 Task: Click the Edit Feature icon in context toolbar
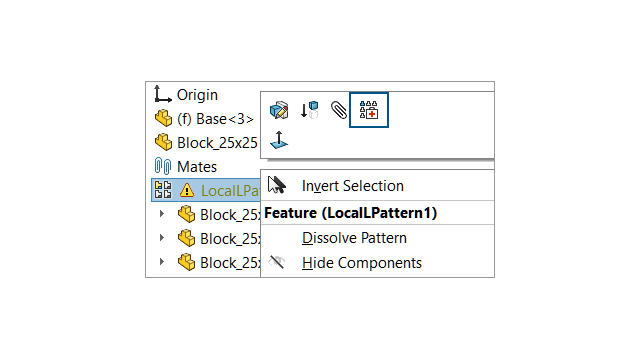(279, 110)
